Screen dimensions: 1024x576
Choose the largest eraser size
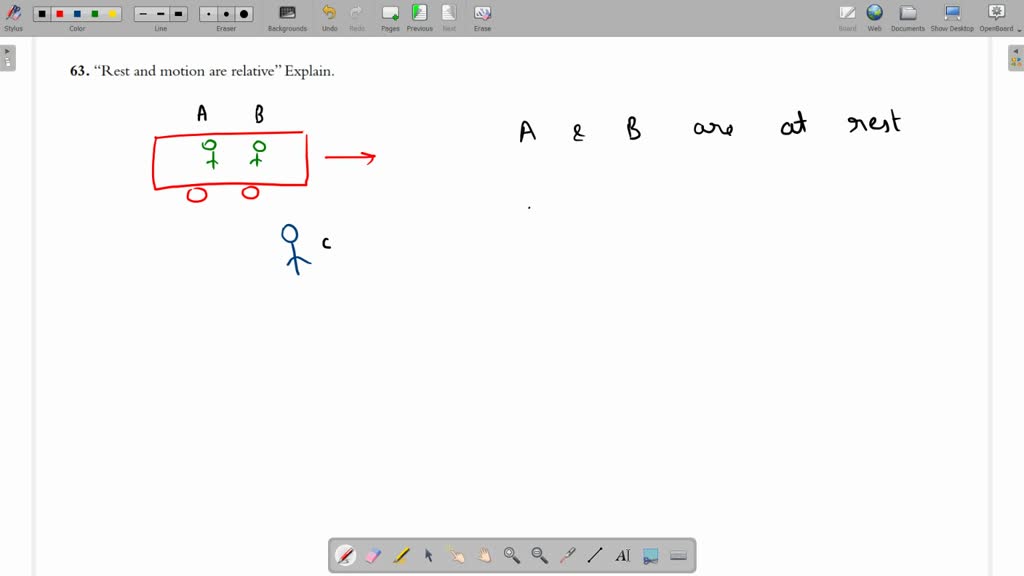coord(243,14)
